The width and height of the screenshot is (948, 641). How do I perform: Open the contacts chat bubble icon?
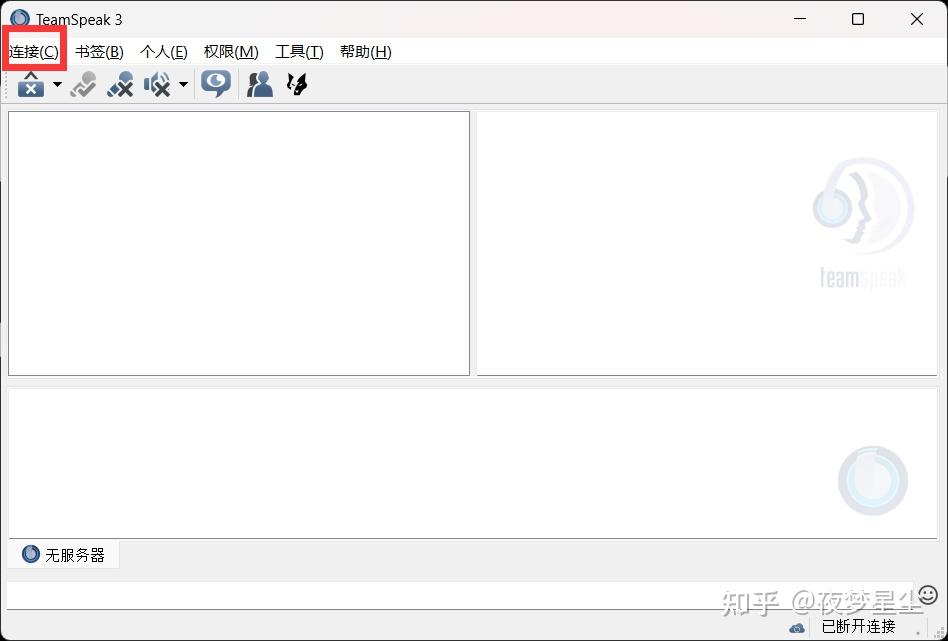(x=215, y=85)
